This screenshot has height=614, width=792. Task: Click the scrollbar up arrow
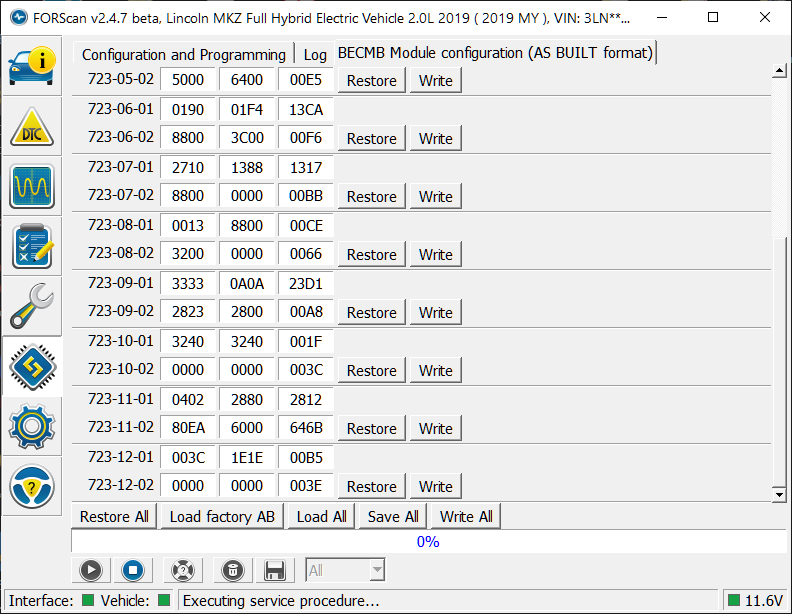click(x=779, y=71)
